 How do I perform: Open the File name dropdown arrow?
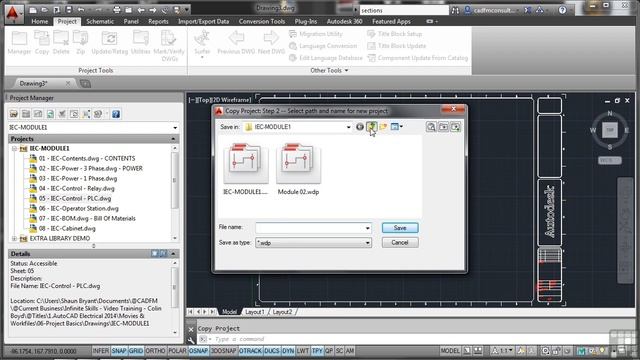coord(367,228)
